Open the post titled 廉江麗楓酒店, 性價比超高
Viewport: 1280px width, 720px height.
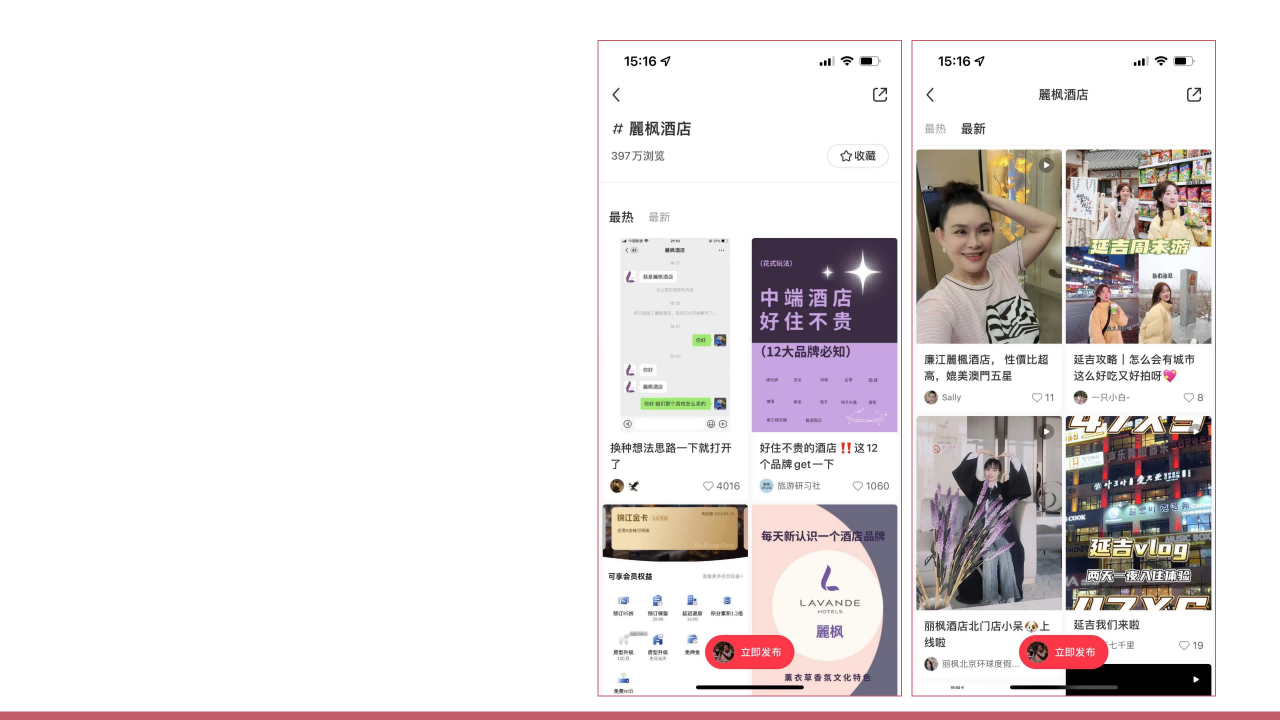click(986, 367)
